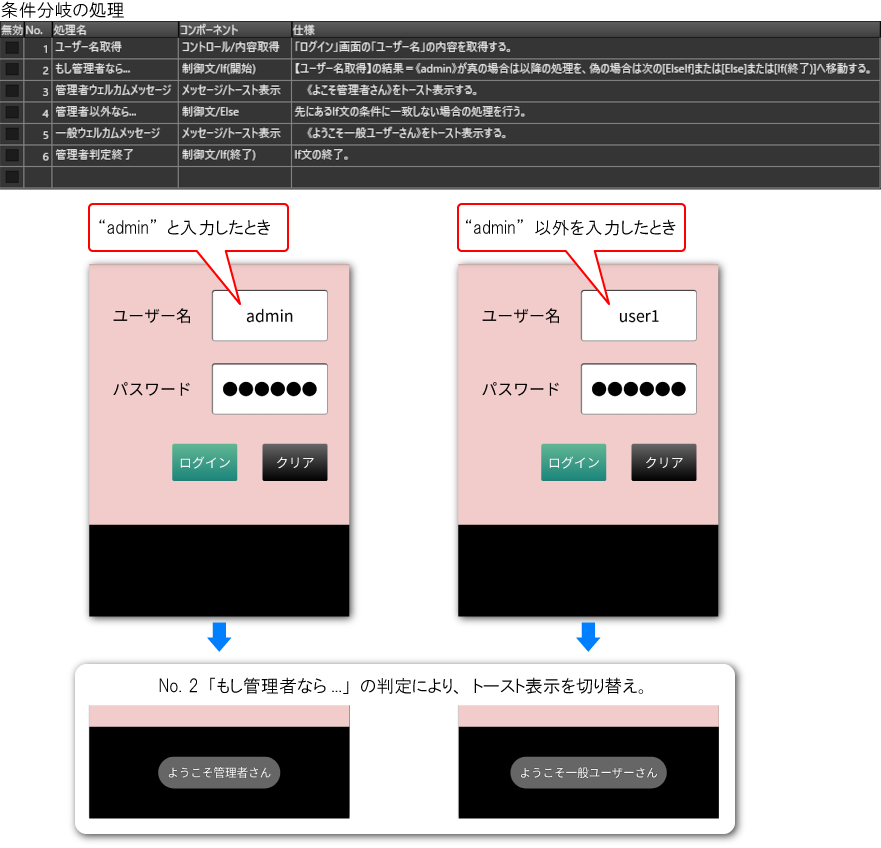Click the username field containing user1
Image resolution: width=881 pixels, height=848 pixels.
639,316
